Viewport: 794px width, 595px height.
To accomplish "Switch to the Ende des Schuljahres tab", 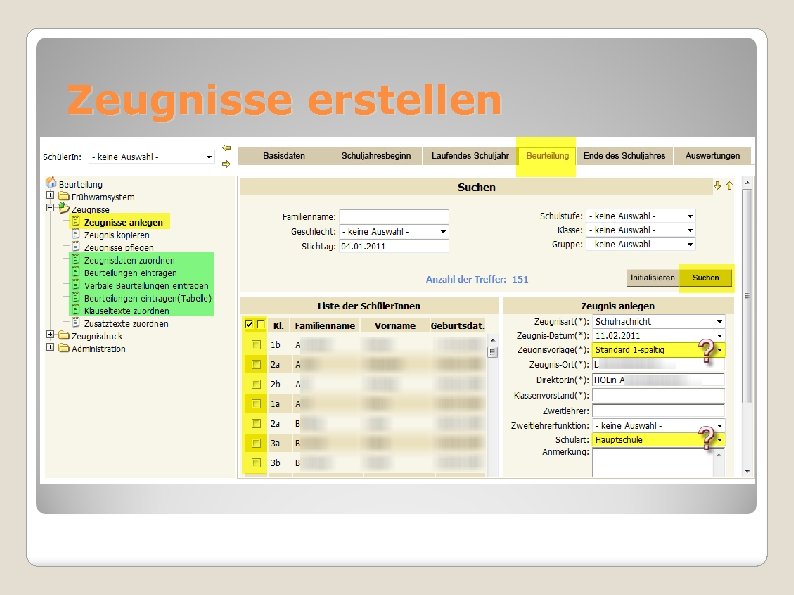I will click(x=624, y=156).
